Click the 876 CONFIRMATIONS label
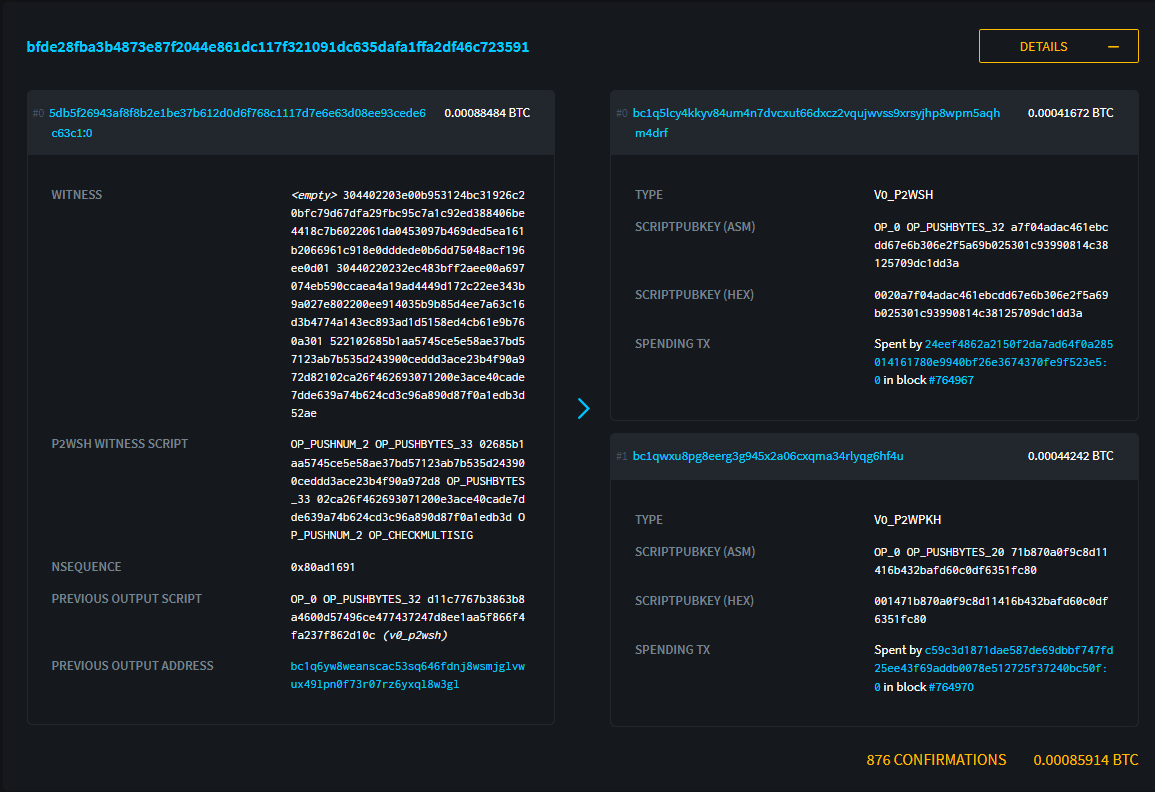The width and height of the screenshot is (1155, 792). [x=936, y=760]
